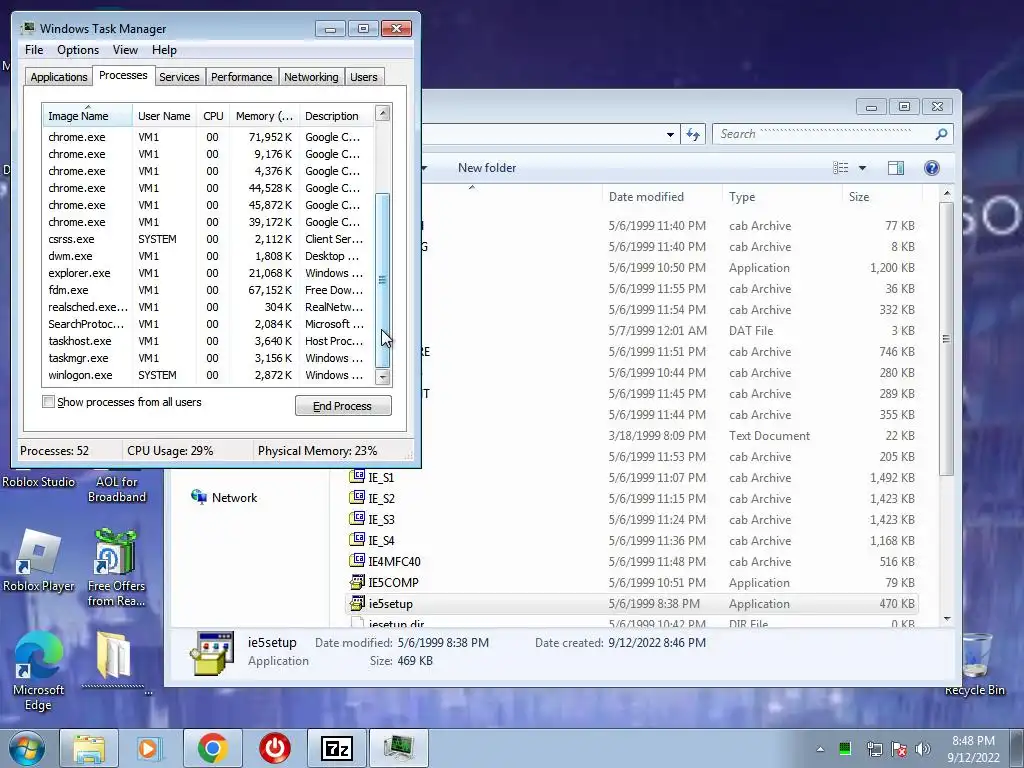Screen dimensions: 1024x768
Task: Open the view options dropdown arrow
Action: coord(862,168)
